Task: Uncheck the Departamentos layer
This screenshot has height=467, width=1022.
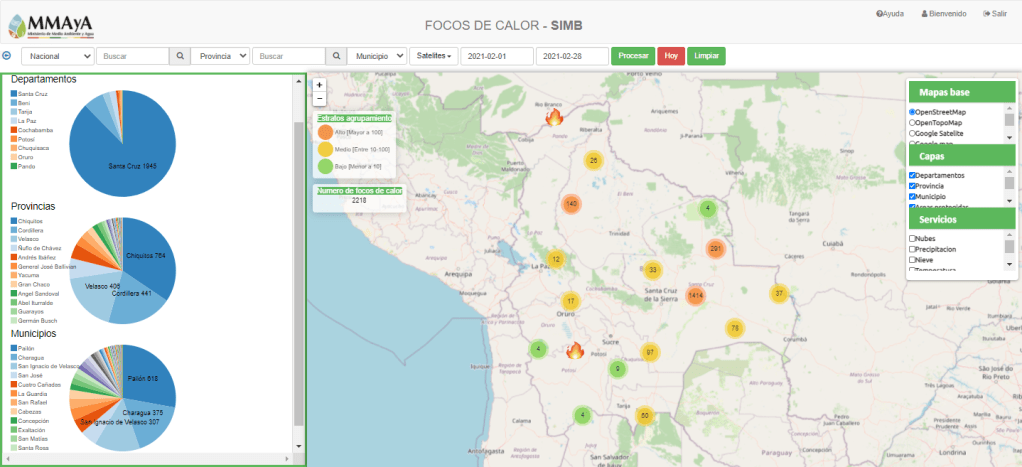Action: (912, 175)
